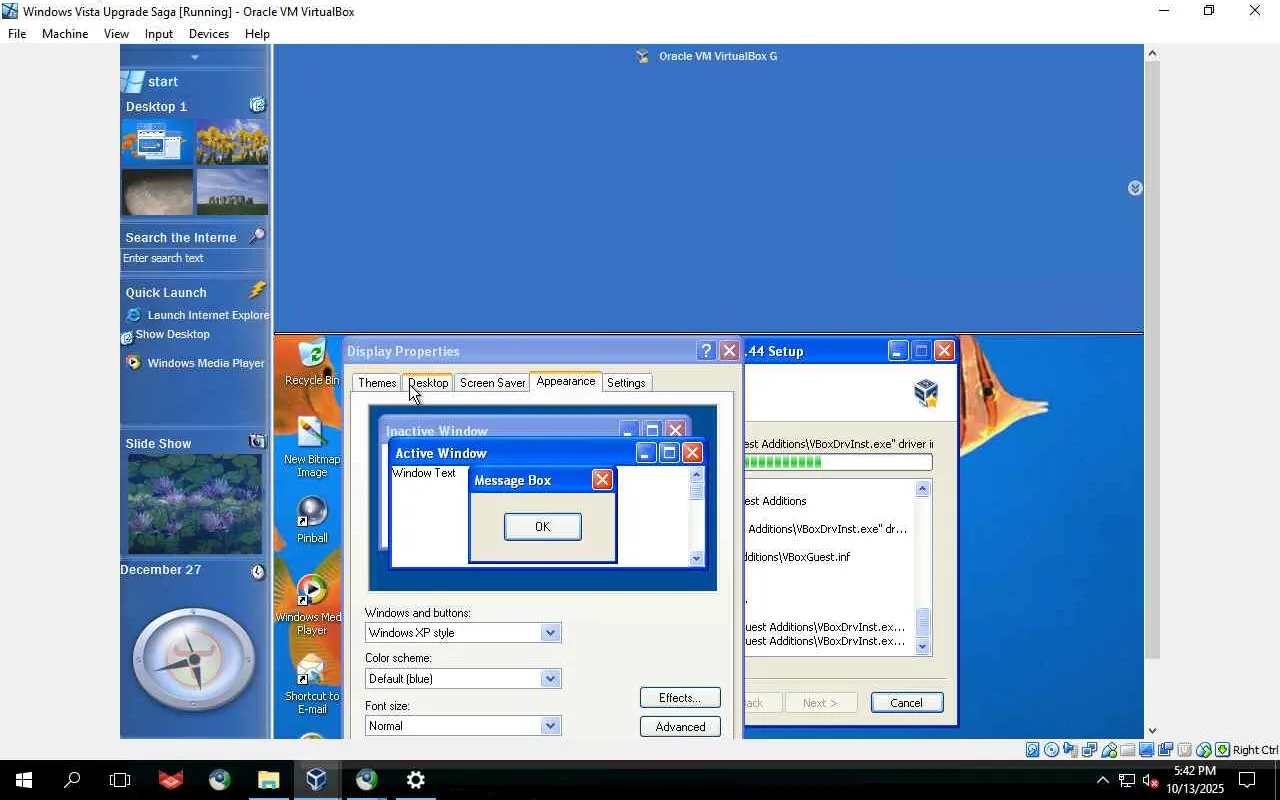This screenshot has width=1280, height=800.
Task: Click the Show Desktop icon in sidebar
Action: (x=127, y=338)
